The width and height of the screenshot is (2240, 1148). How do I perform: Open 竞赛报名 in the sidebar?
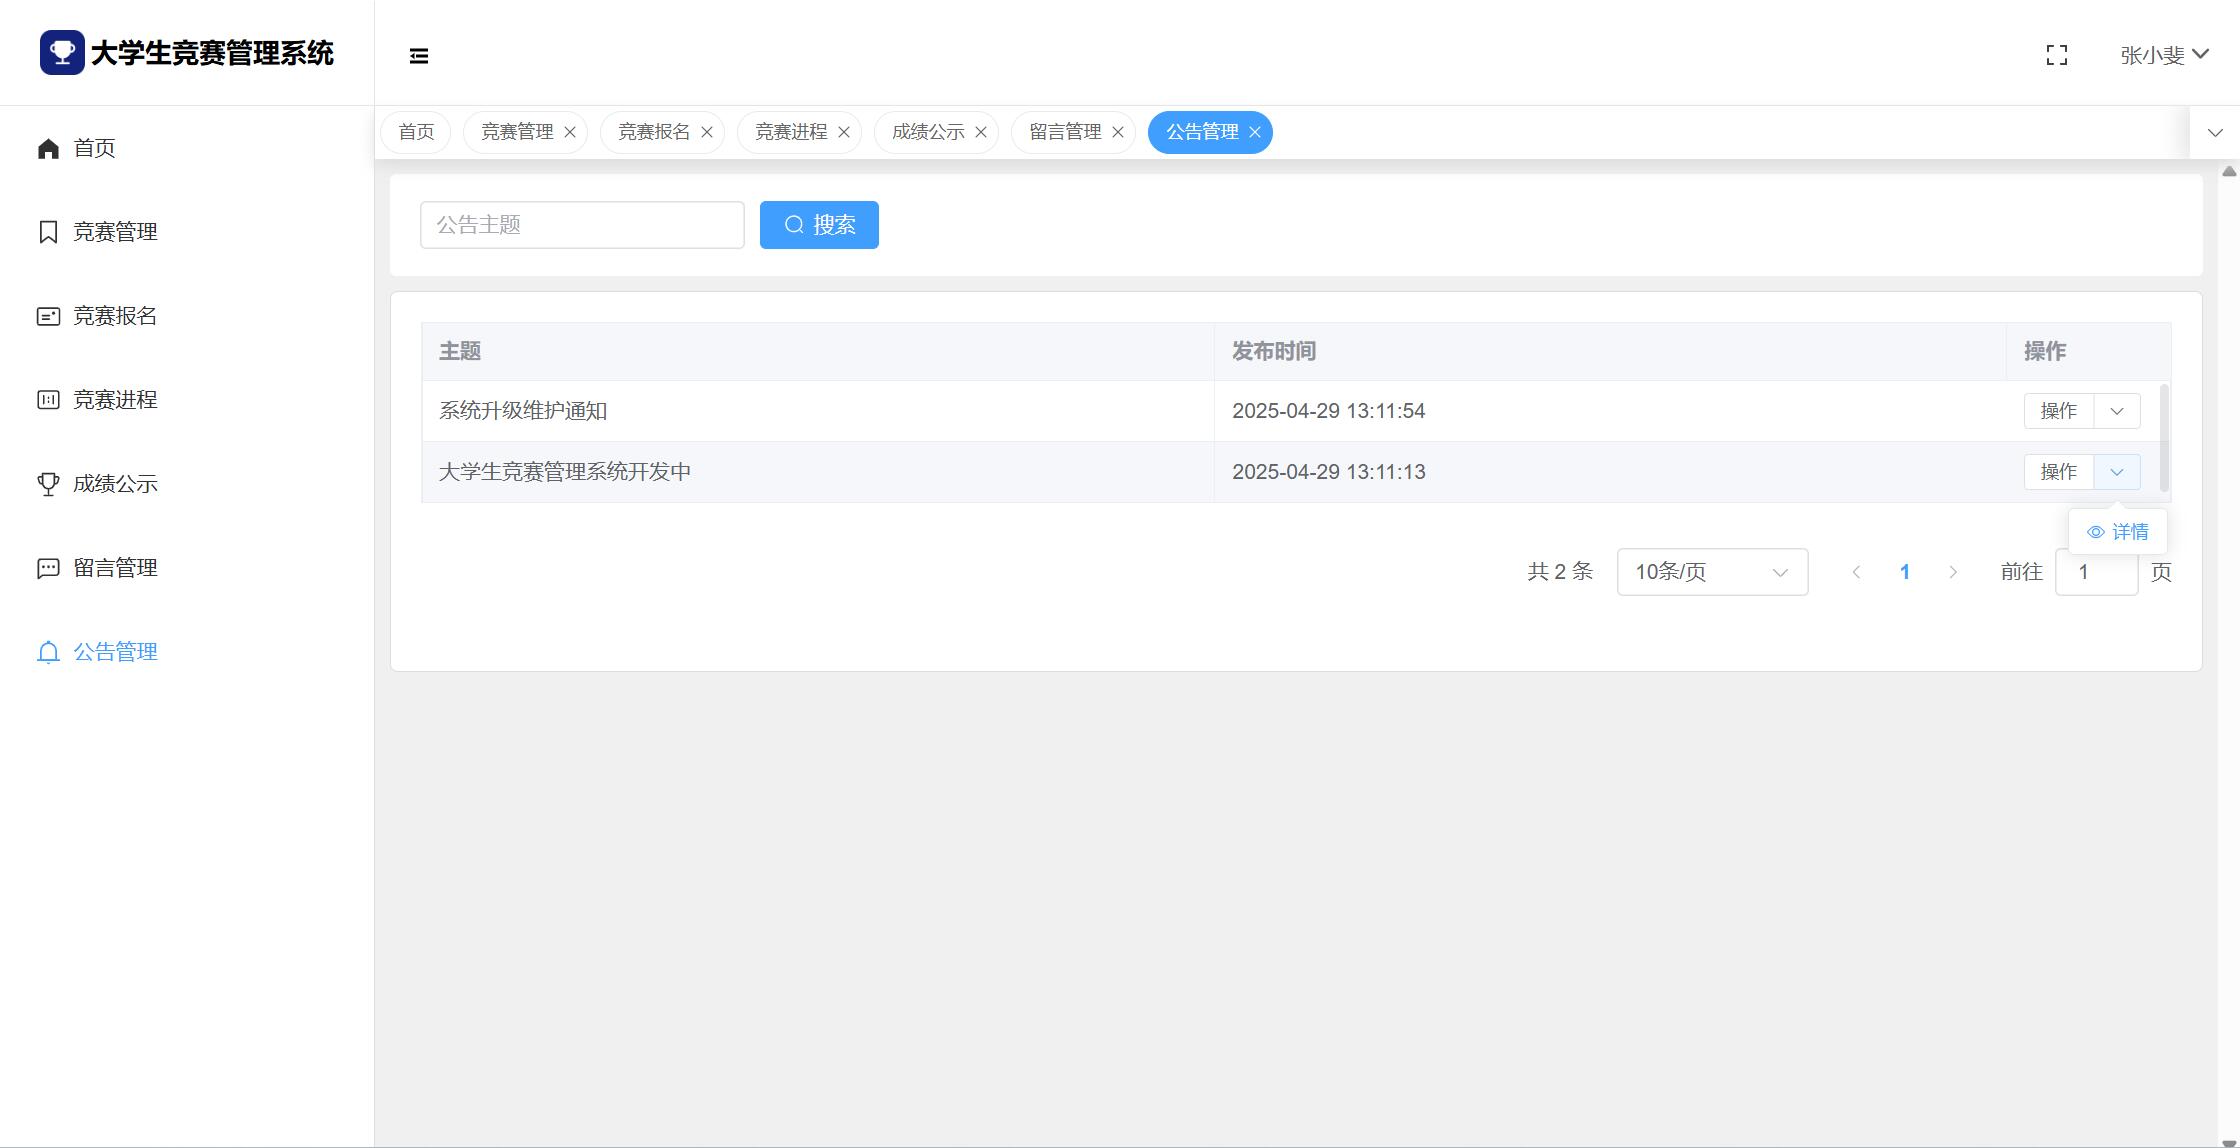[114, 316]
